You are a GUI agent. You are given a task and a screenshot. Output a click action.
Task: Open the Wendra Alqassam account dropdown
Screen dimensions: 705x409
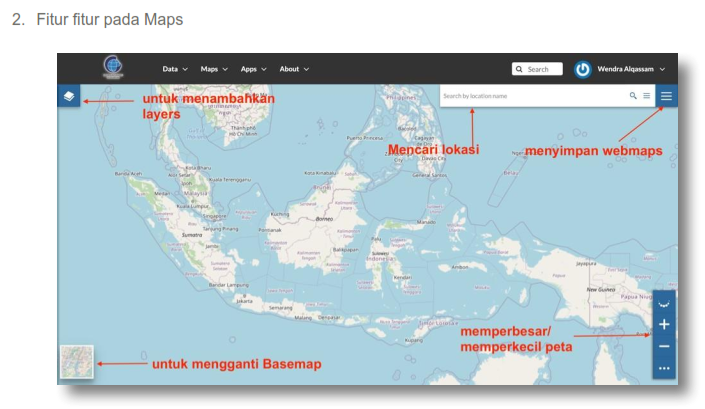coord(630,69)
